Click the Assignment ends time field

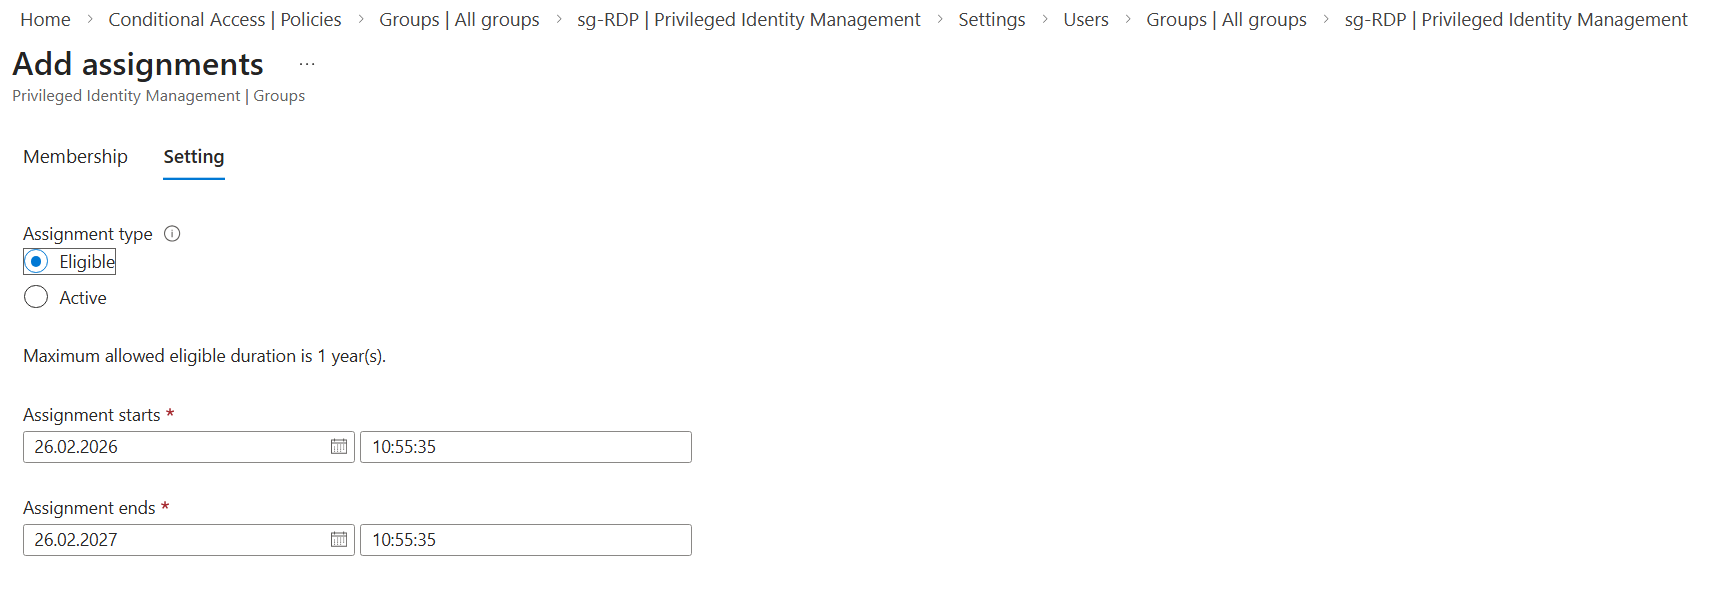point(525,540)
